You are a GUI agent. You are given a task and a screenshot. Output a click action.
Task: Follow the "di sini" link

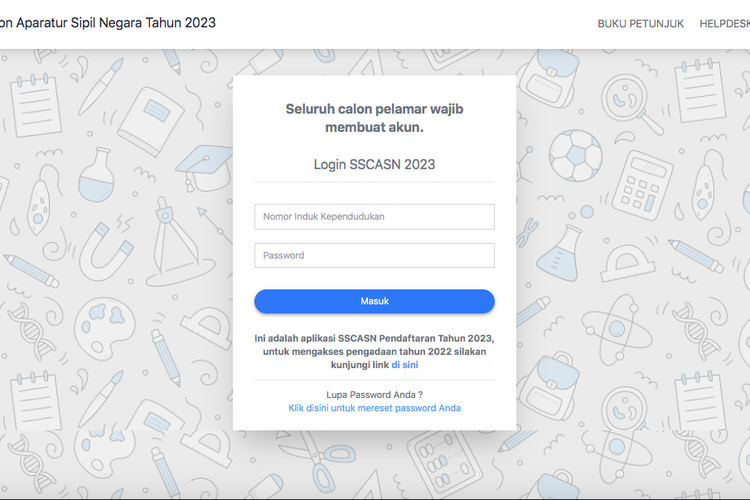point(405,365)
